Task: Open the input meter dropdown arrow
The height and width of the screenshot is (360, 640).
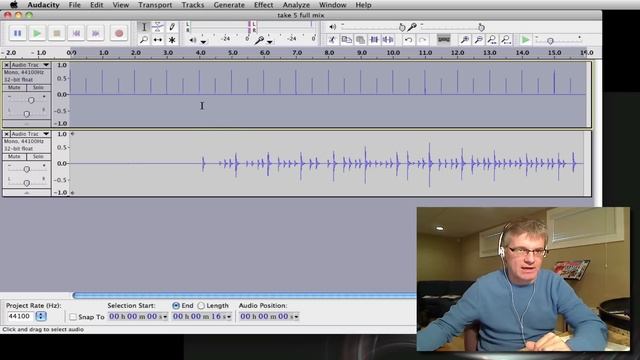Action: (x=270, y=41)
